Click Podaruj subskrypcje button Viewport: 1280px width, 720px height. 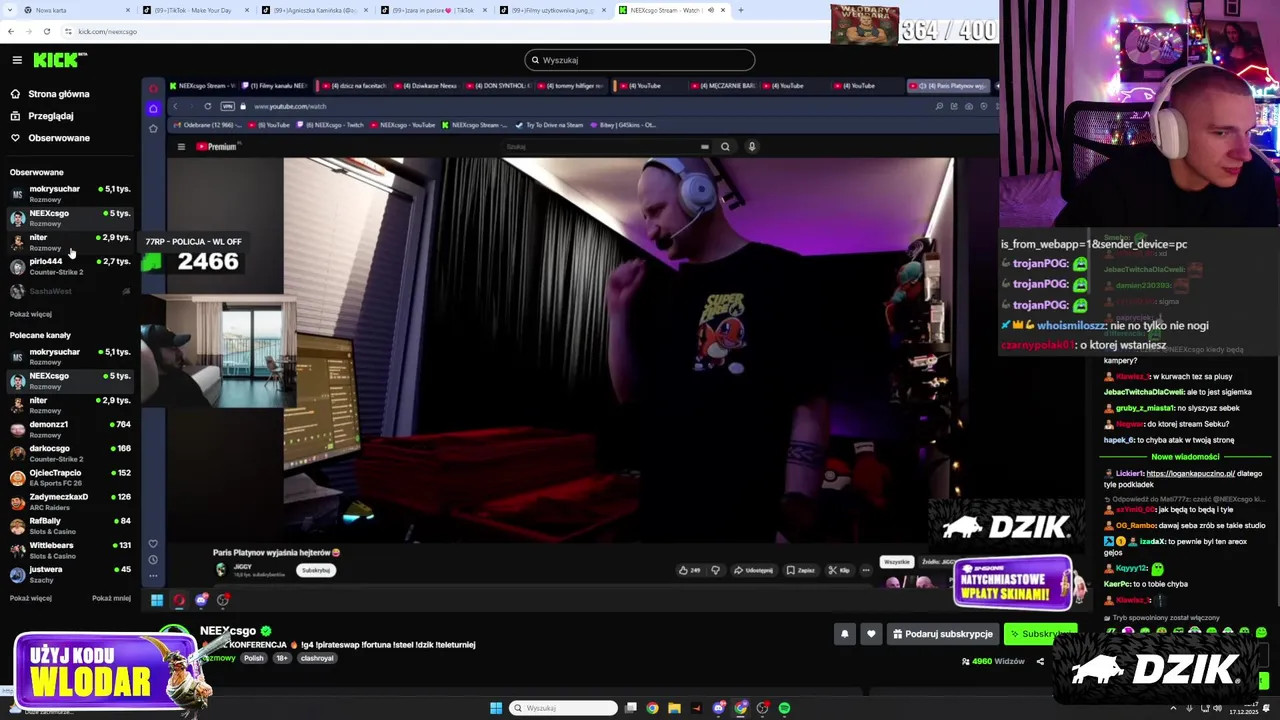click(943, 634)
